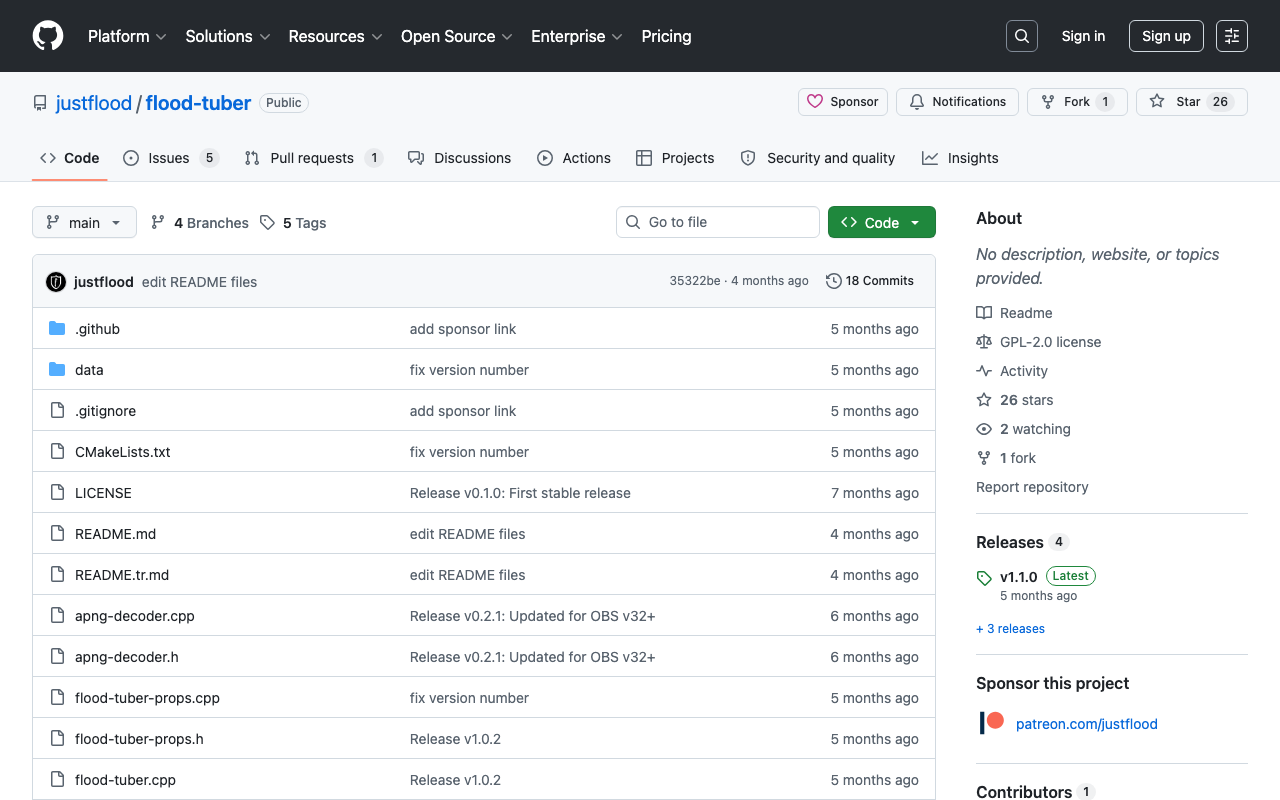
Task: Click the license scale icon in About
Action: (x=984, y=342)
